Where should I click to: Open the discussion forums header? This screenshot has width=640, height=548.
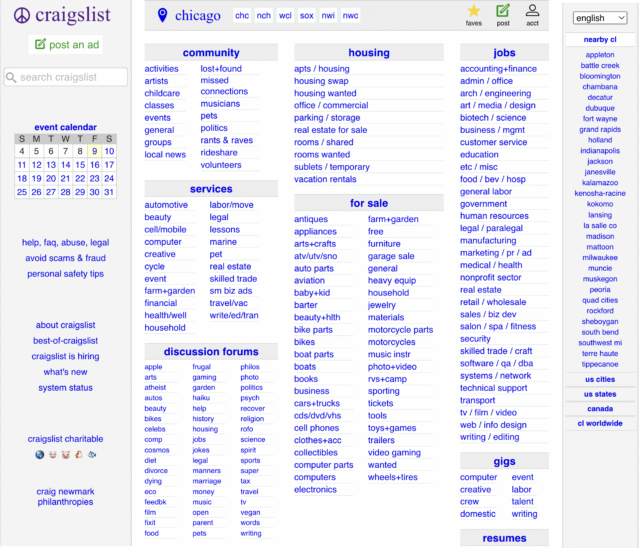pos(211,352)
